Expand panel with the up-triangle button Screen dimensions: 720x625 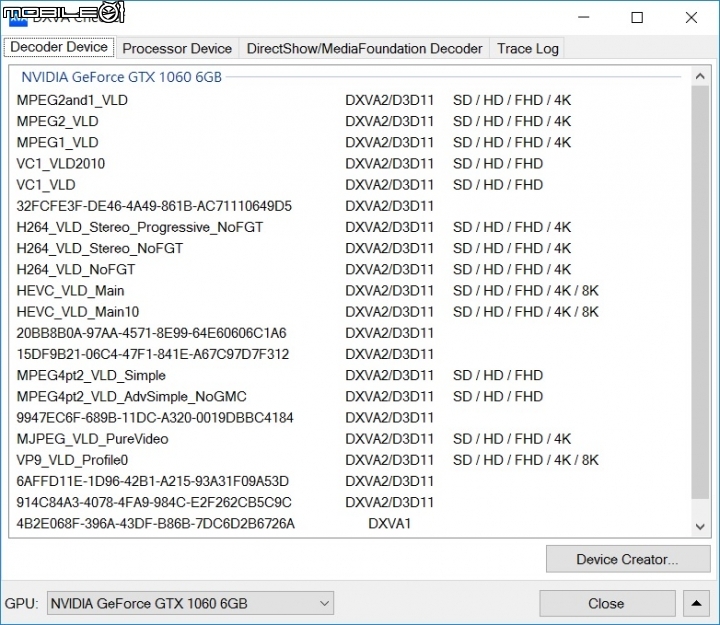click(x=697, y=603)
